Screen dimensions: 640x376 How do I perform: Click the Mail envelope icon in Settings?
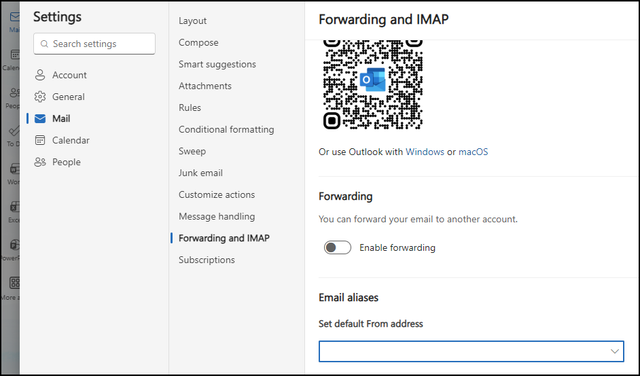[x=40, y=118]
